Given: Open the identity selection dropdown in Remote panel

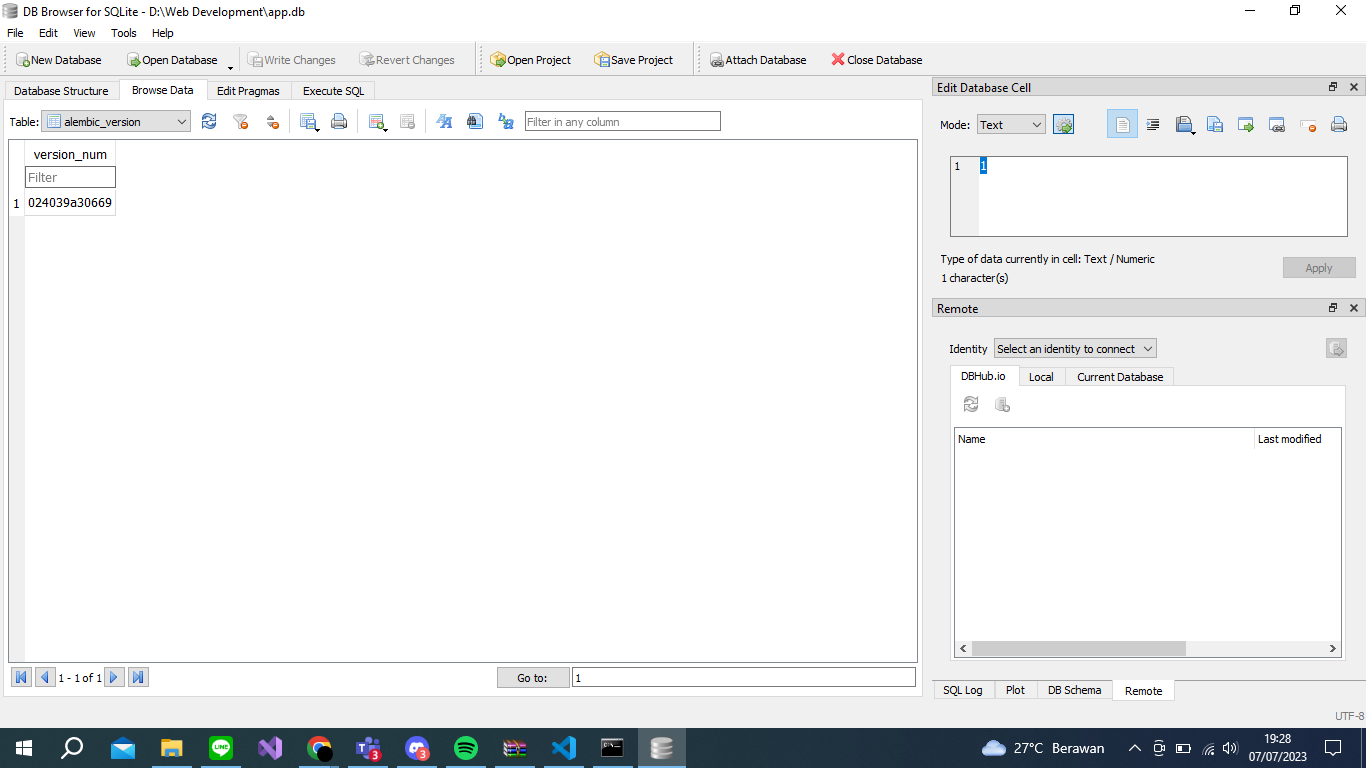Looking at the screenshot, I should pyautogui.click(x=1074, y=348).
